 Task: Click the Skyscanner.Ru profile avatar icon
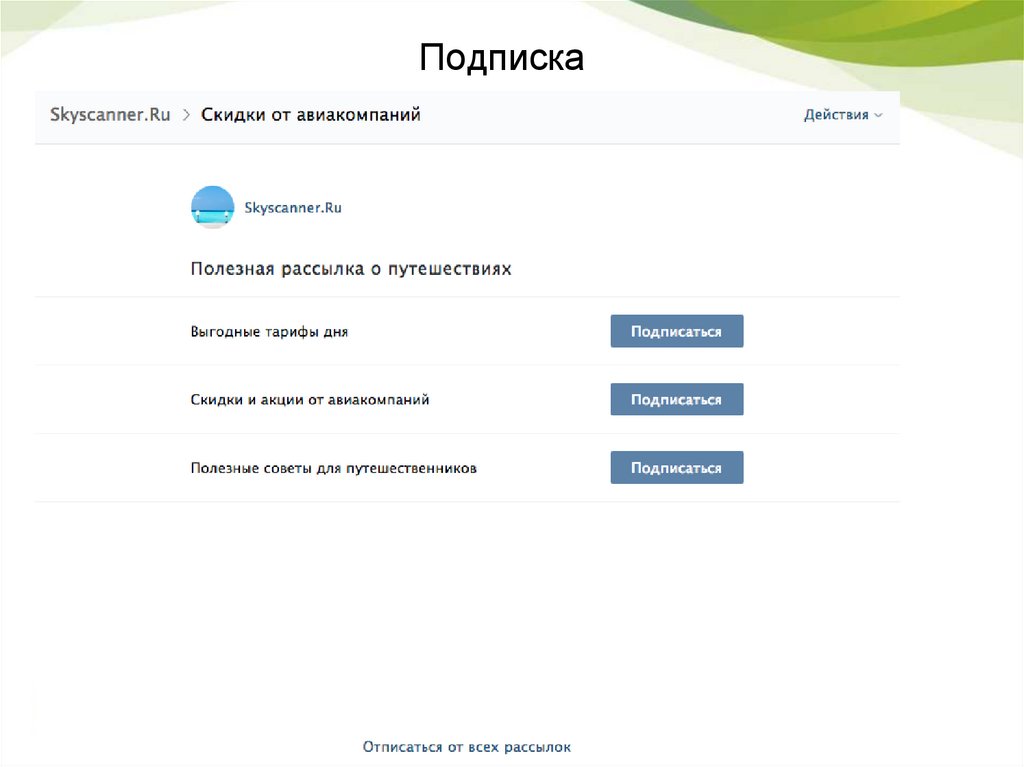[x=212, y=207]
